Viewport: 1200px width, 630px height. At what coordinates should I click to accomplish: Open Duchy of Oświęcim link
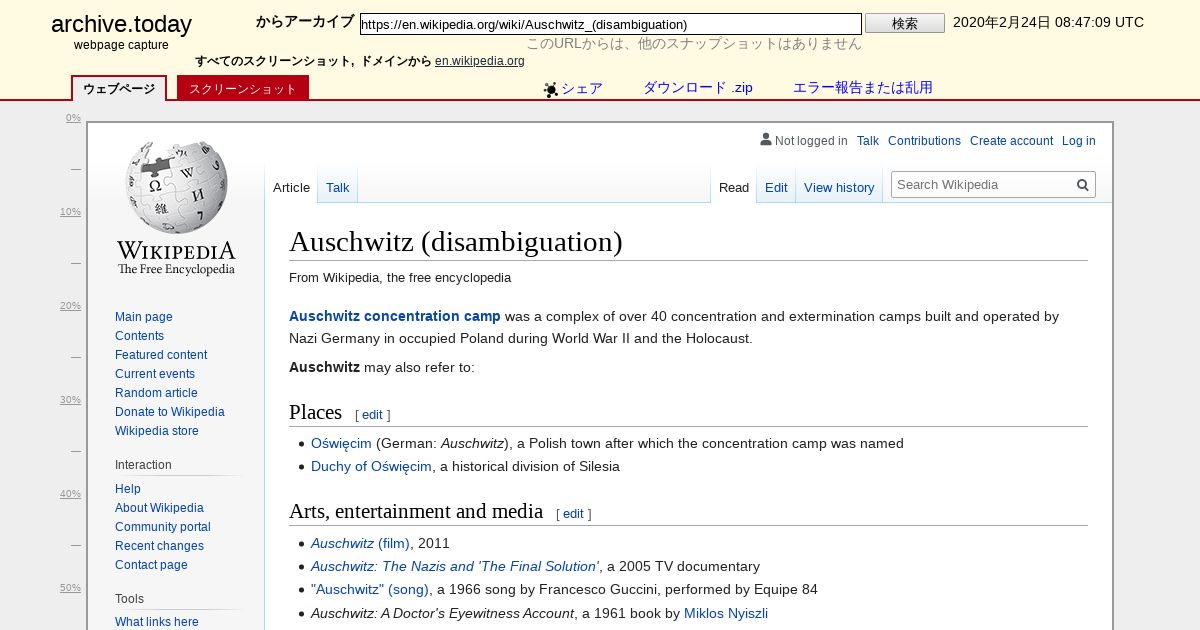[x=371, y=467]
